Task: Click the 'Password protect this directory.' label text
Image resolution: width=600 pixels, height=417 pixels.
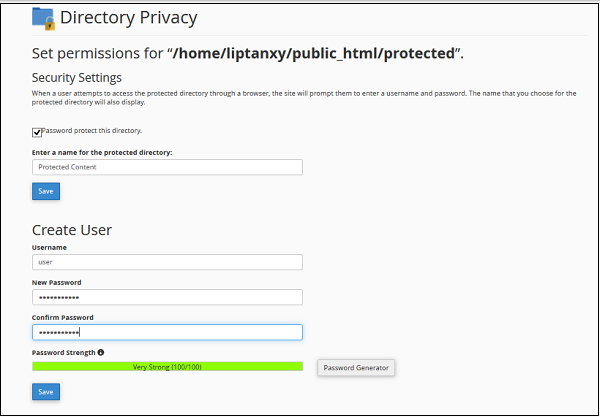Action: (92, 130)
